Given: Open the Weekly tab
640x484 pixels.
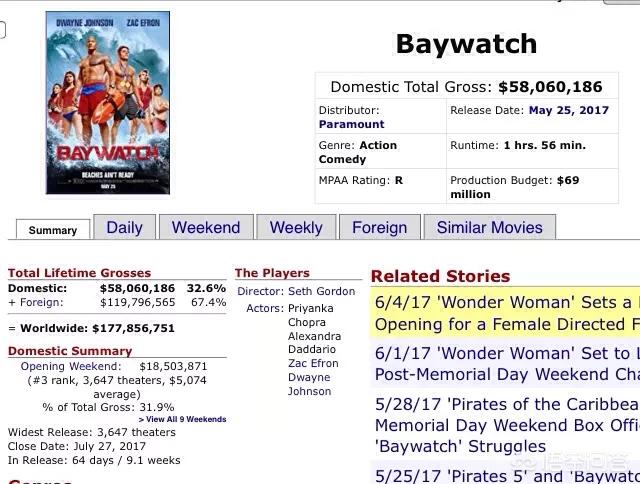Looking at the screenshot, I should (296, 227).
